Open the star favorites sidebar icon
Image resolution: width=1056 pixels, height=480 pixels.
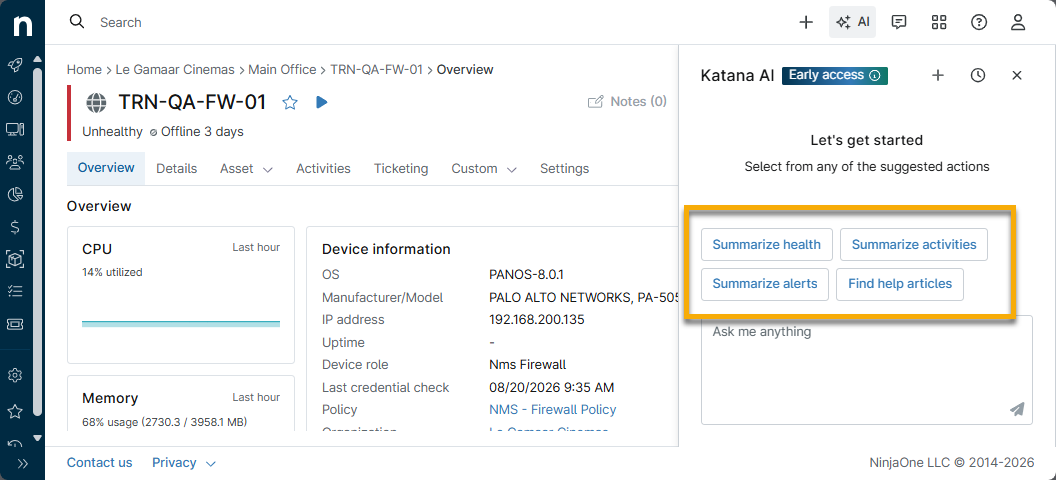pos(15,411)
